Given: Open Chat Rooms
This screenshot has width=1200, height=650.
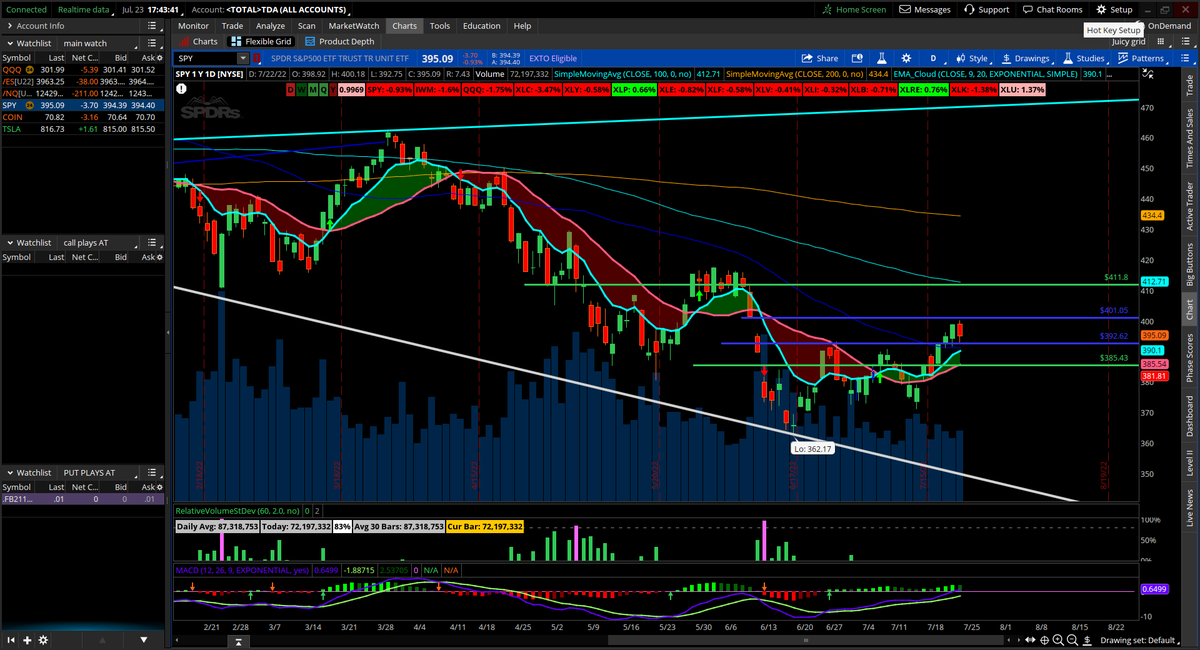Looking at the screenshot, I should tap(1052, 9).
